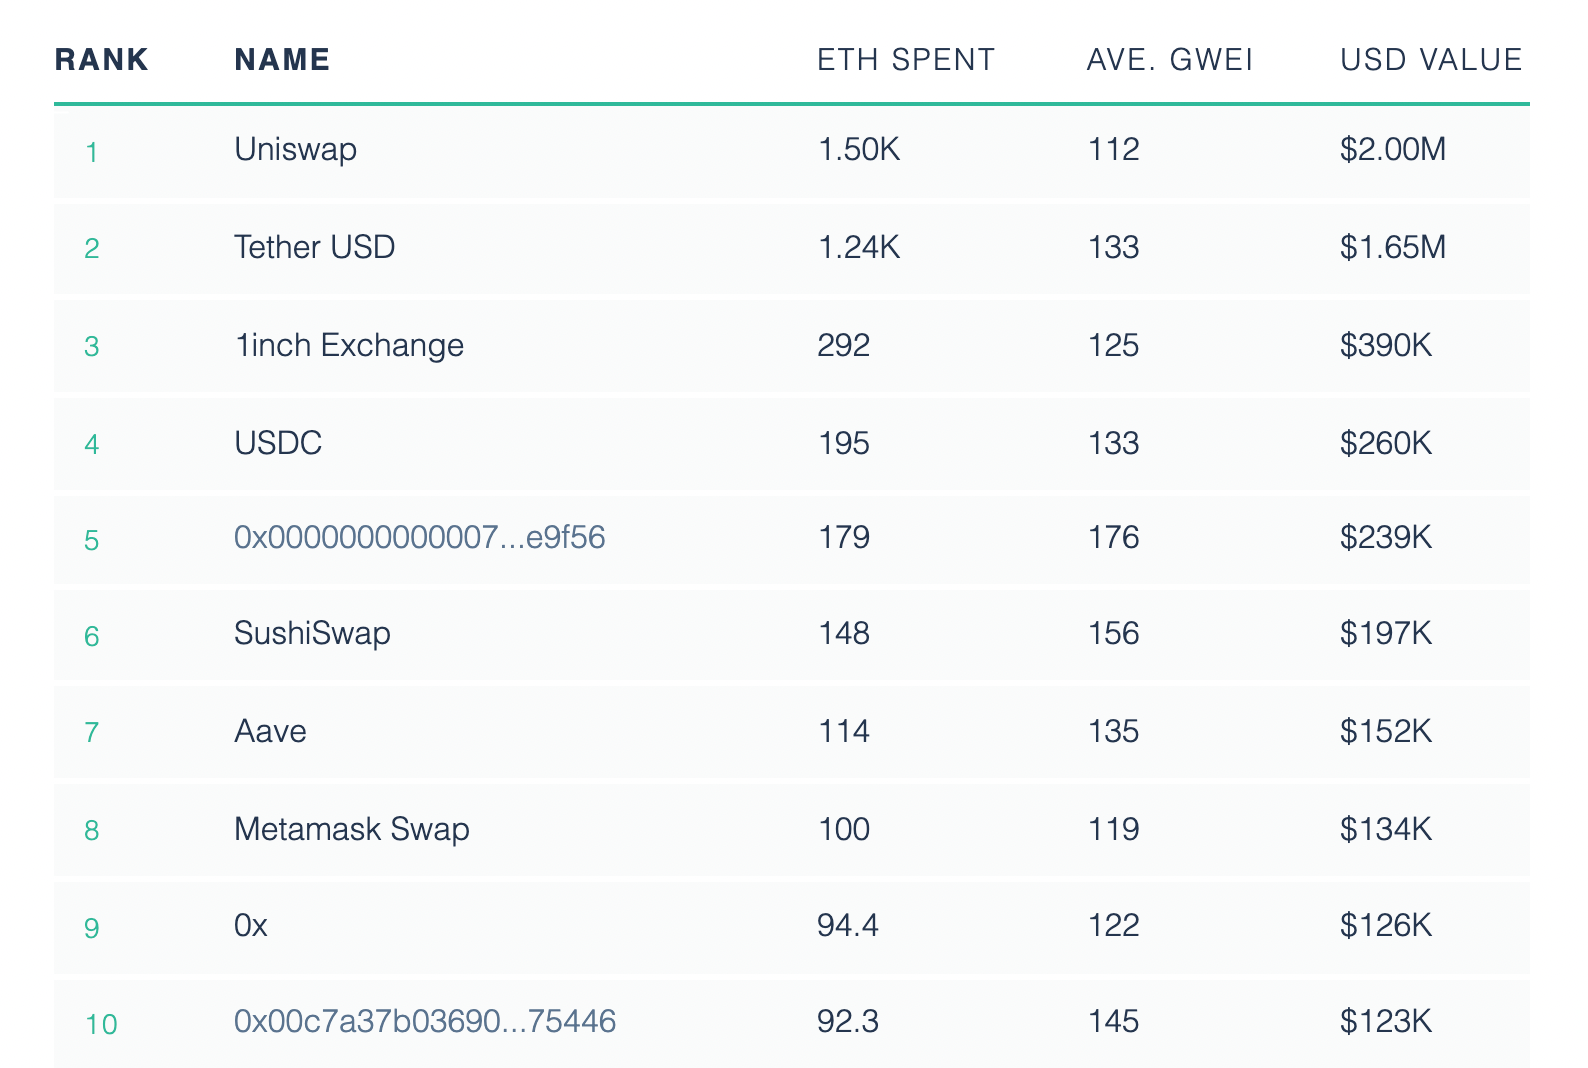The height and width of the screenshot is (1068, 1588).
Task: Click the $1.65M USD value
Action: (x=1394, y=247)
